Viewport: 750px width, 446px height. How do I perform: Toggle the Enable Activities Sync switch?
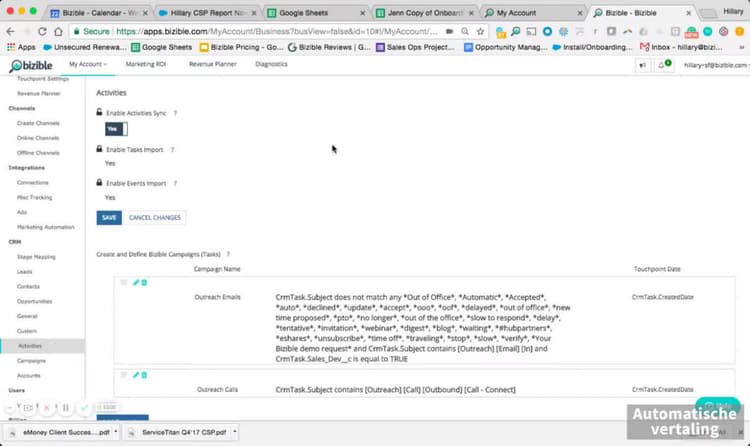pos(116,129)
